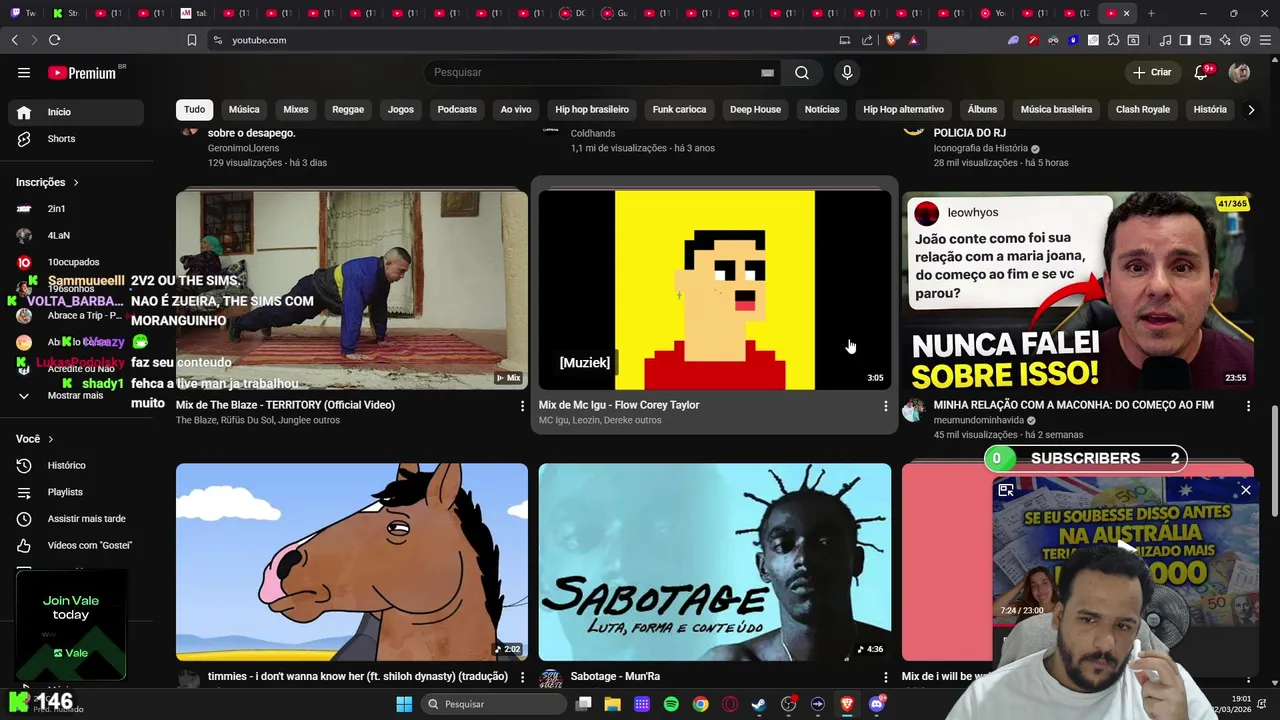Open the browser extensions puzzle icon
This screenshot has height=720, width=1280.
[x=1113, y=40]
